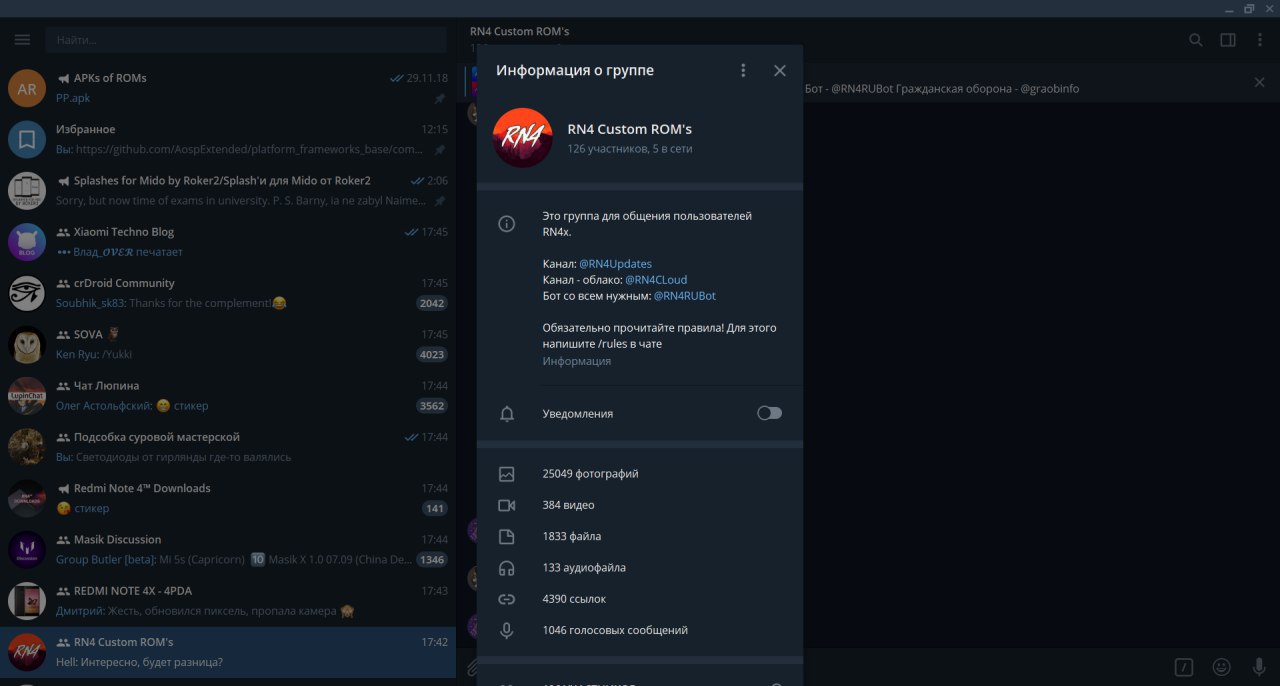The height and width of the screenshot is (686, 1280).
Task: Open the emoji picker smiley icon
Action: 1221,667
